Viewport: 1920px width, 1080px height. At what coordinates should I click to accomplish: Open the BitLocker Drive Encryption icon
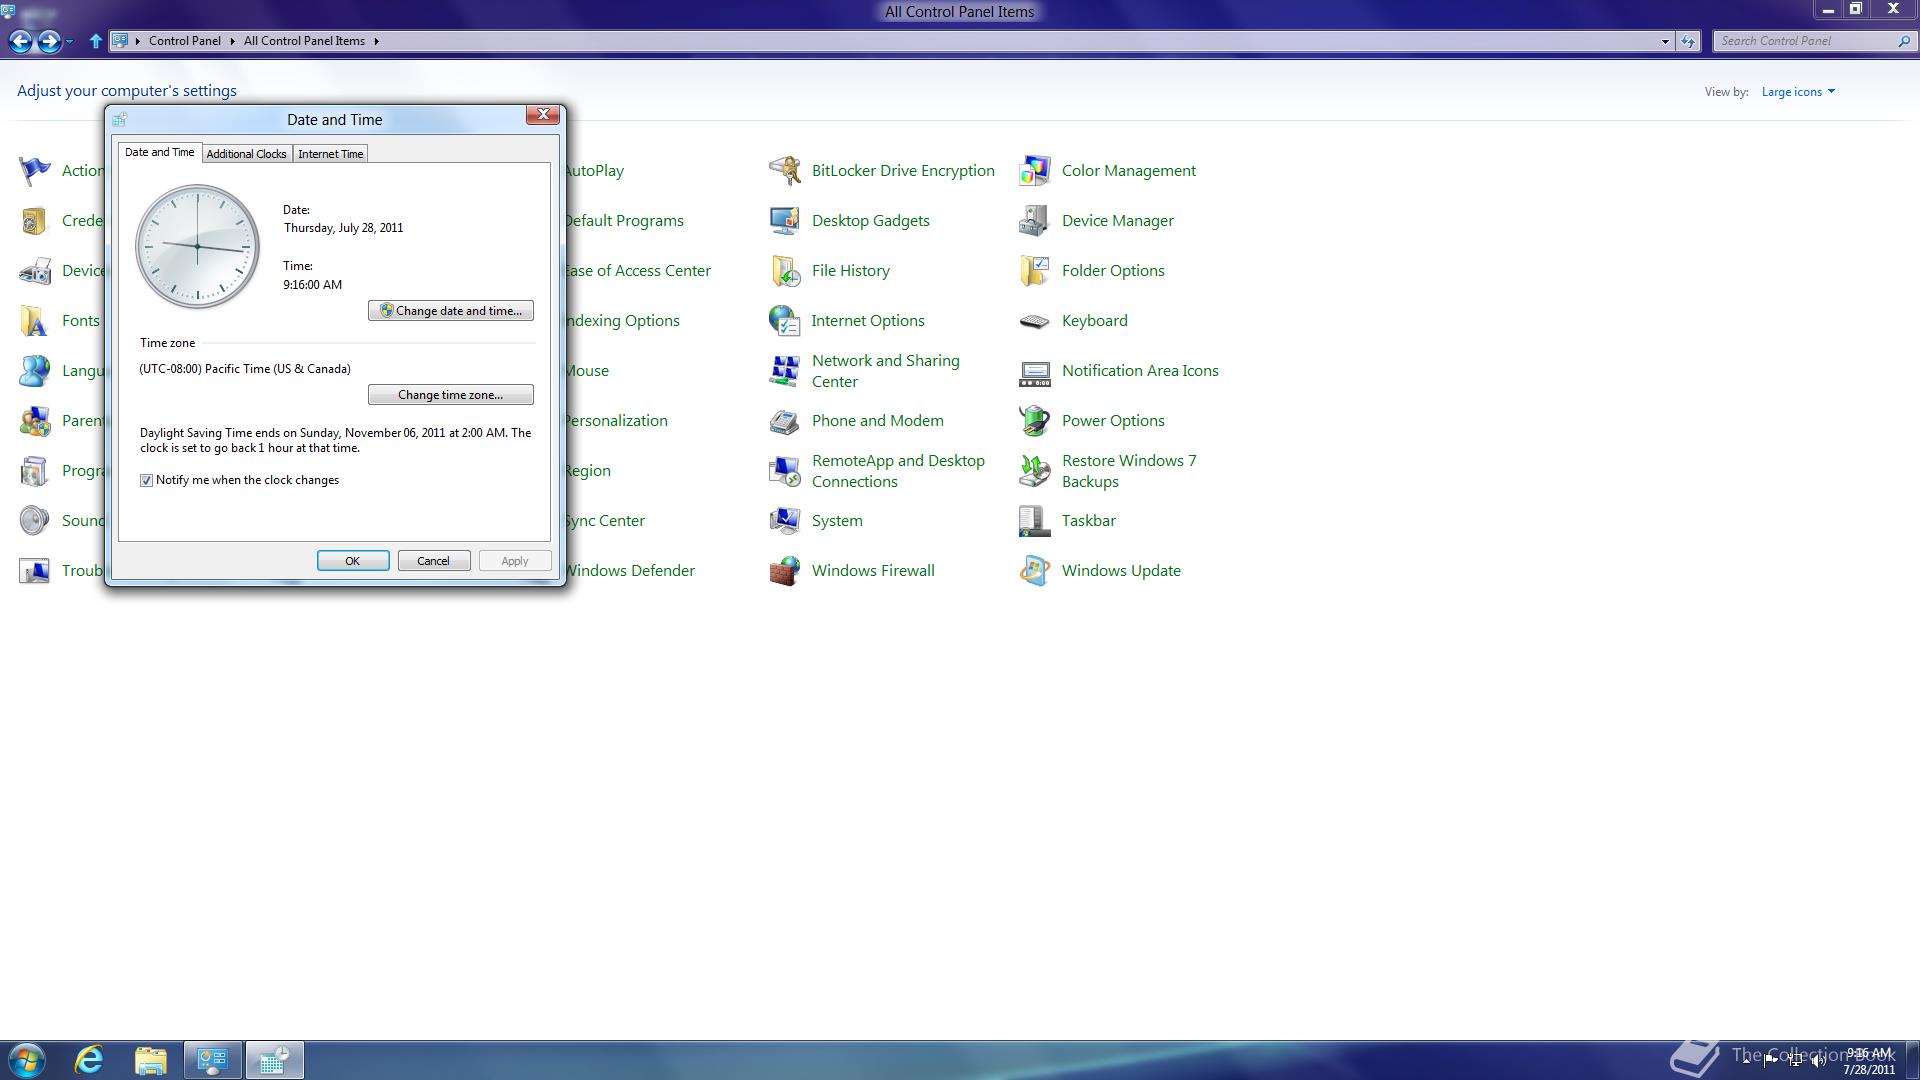click(785, 171)
